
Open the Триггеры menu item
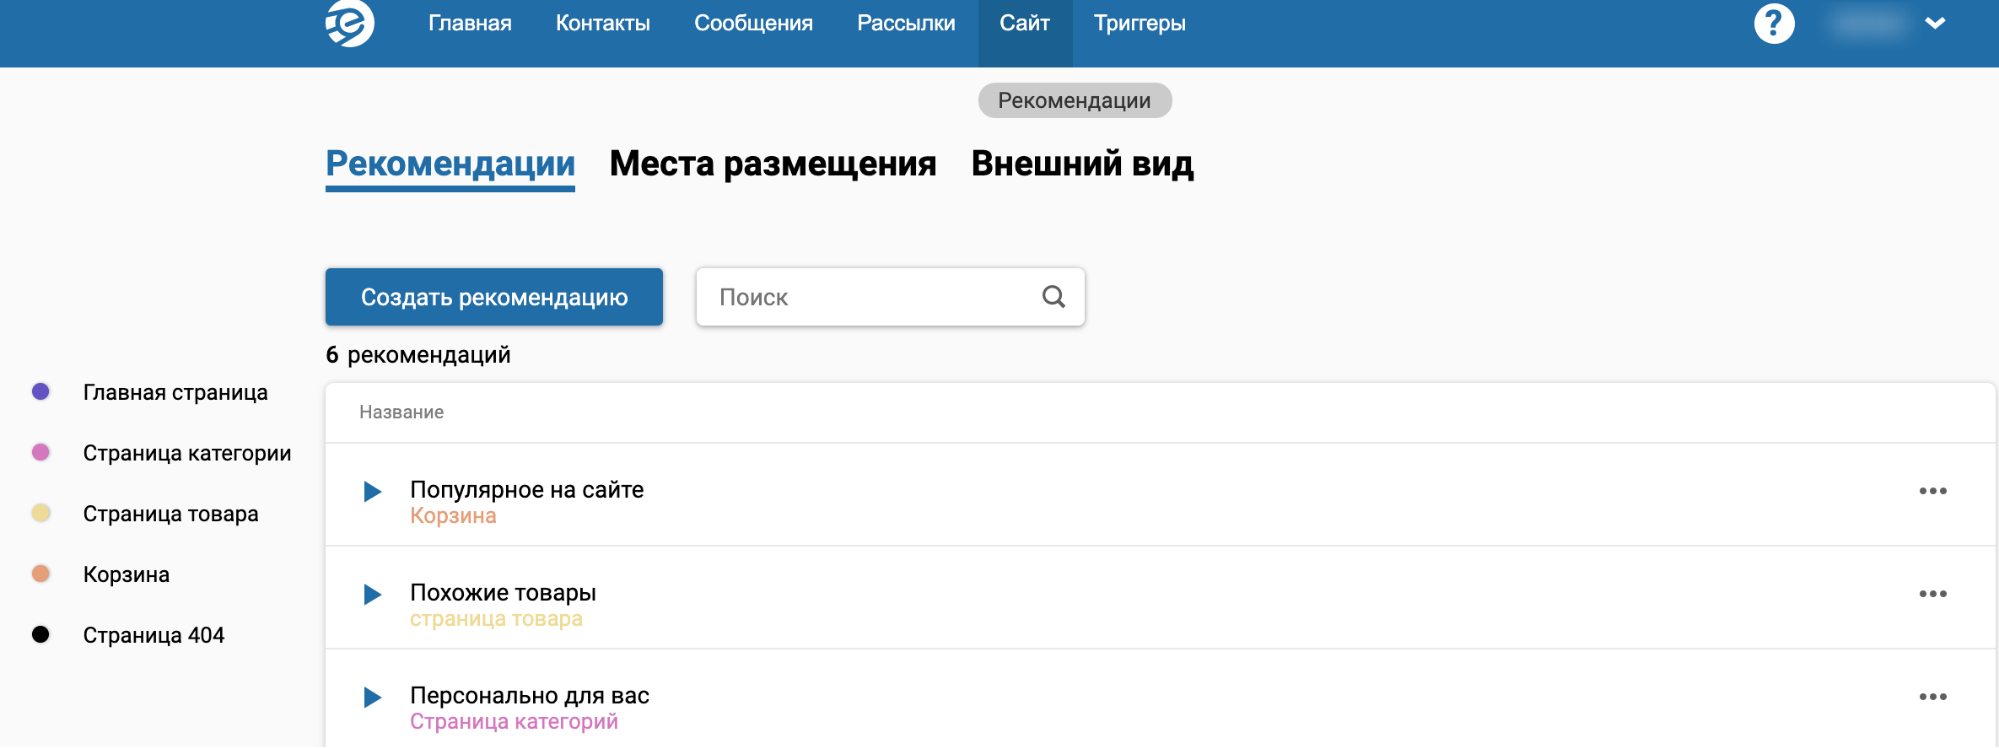[1140, 23]
